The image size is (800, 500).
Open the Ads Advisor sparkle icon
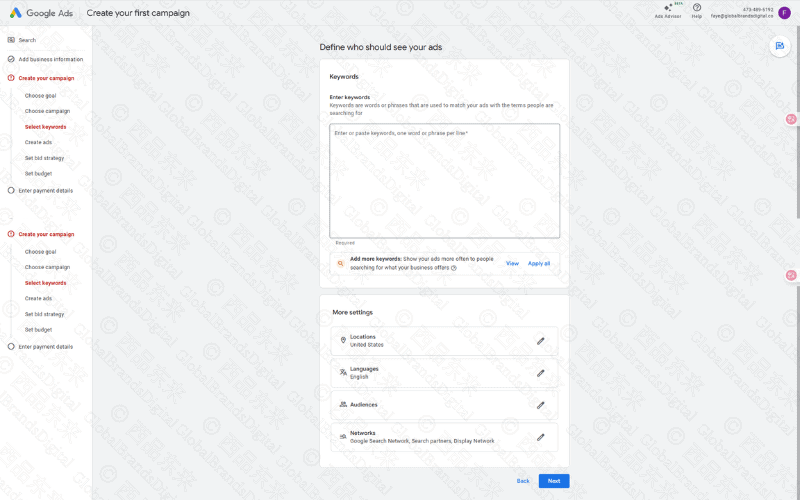click(x=667, y=8)
